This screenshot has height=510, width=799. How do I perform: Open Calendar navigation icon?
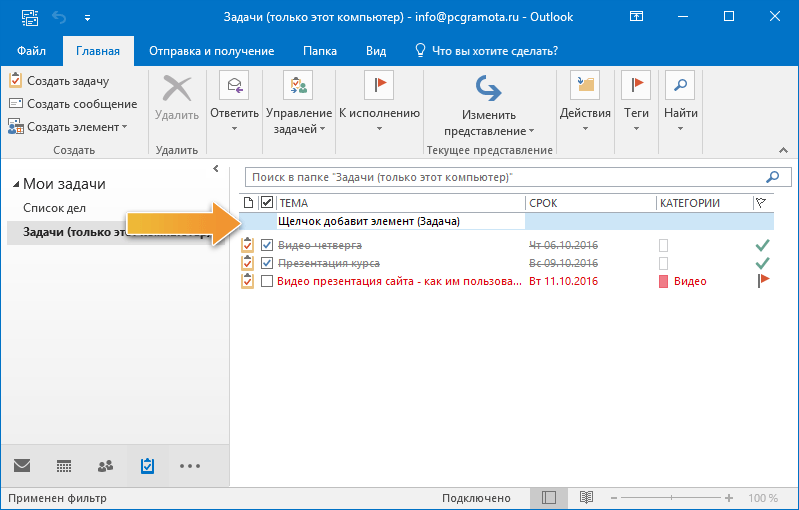click(x=64, y=466)
